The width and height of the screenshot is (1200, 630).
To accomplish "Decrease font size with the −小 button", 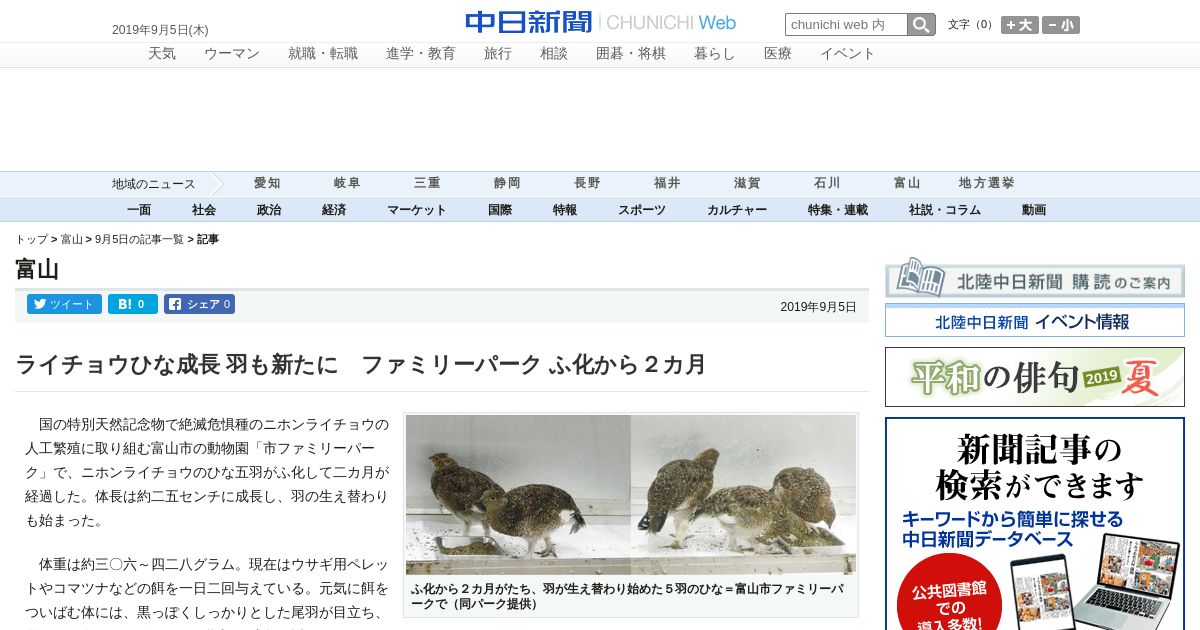I will click(1061, 25).
